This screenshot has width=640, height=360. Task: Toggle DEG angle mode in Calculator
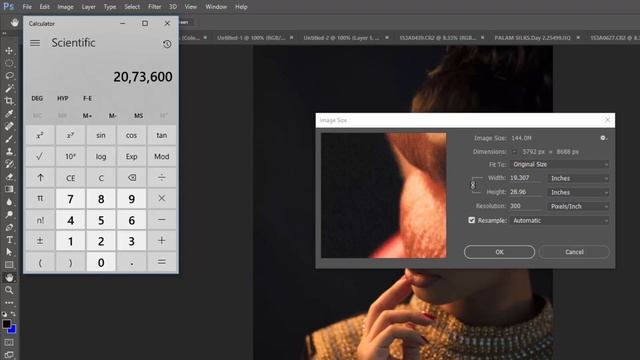[37, 98]
